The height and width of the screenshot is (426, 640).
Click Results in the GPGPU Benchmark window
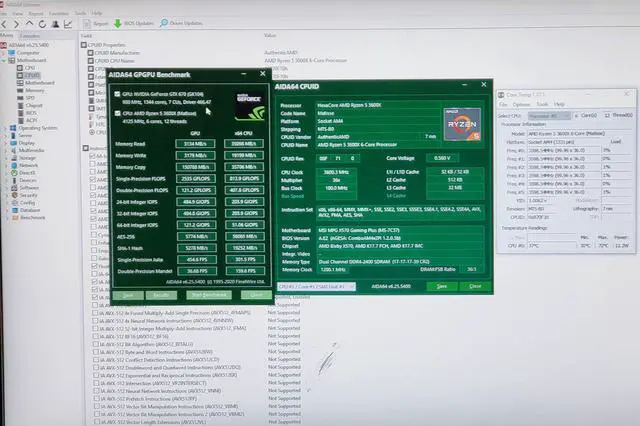point(162,295)
